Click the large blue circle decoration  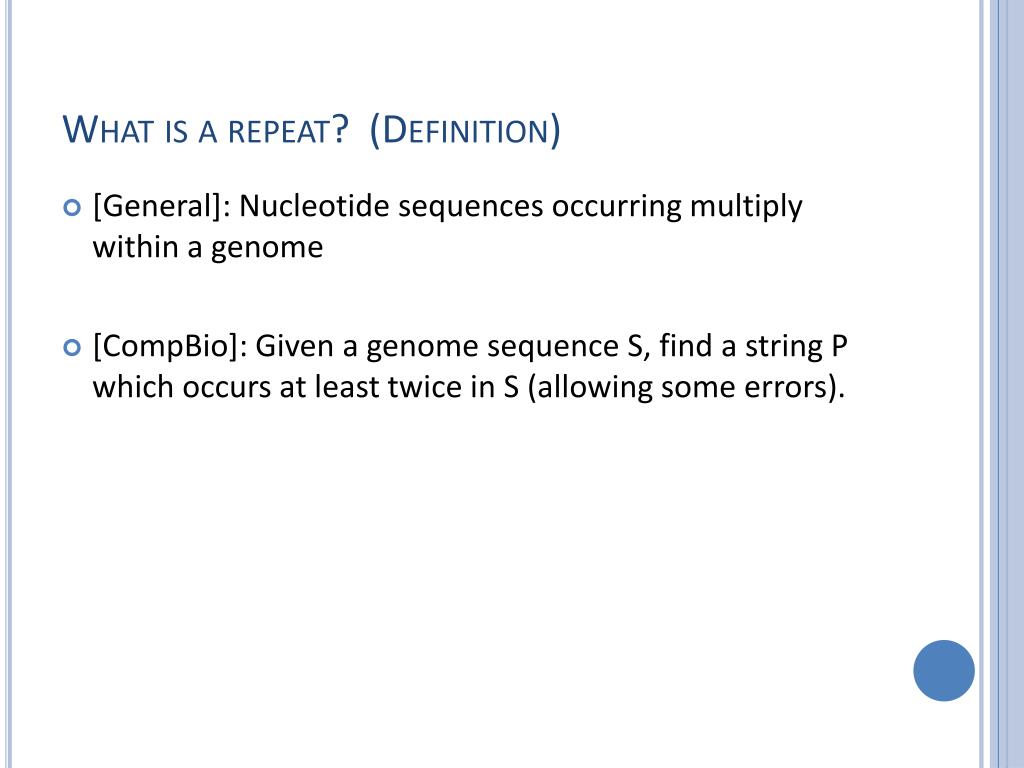click(x=943, y=670)
